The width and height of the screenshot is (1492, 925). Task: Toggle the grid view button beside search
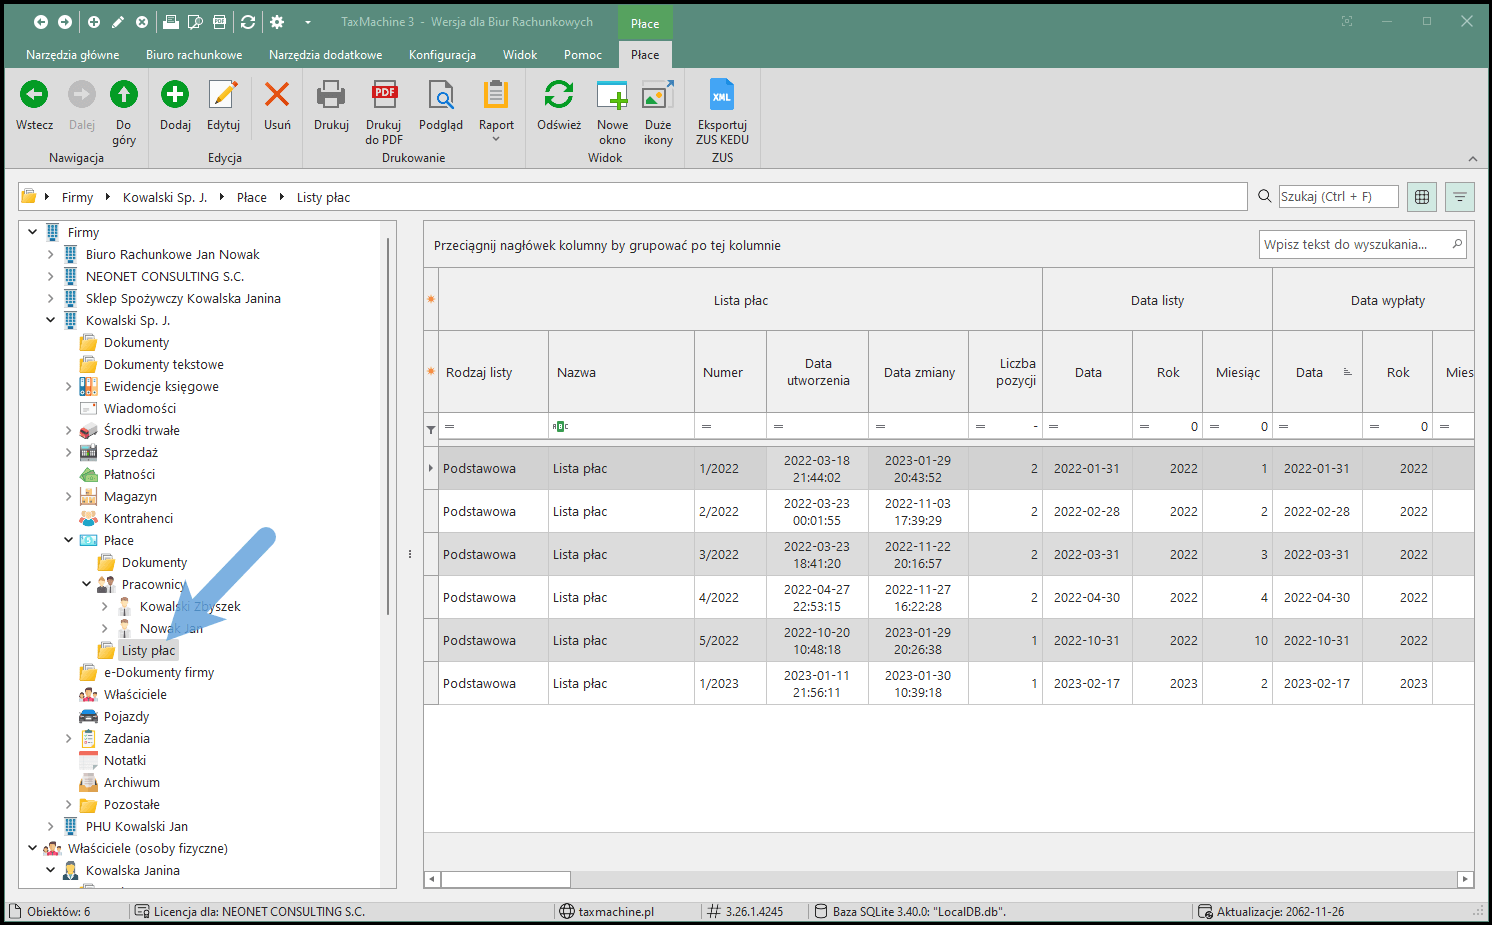click(x=1422, y=197)
